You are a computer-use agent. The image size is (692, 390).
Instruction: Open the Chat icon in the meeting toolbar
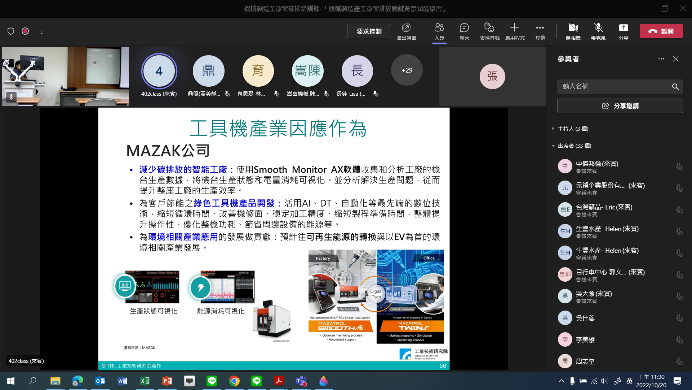tap(464, 31)
